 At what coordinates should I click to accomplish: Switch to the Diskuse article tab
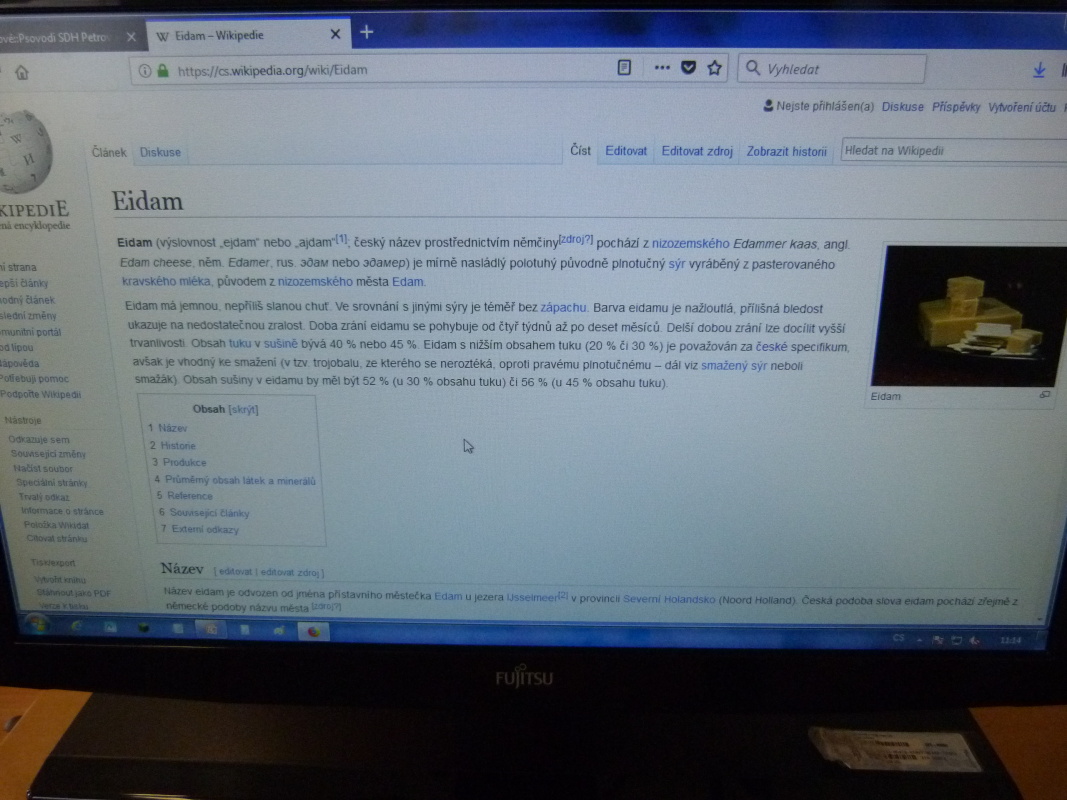pyautogui.click(x=160, y=153)
